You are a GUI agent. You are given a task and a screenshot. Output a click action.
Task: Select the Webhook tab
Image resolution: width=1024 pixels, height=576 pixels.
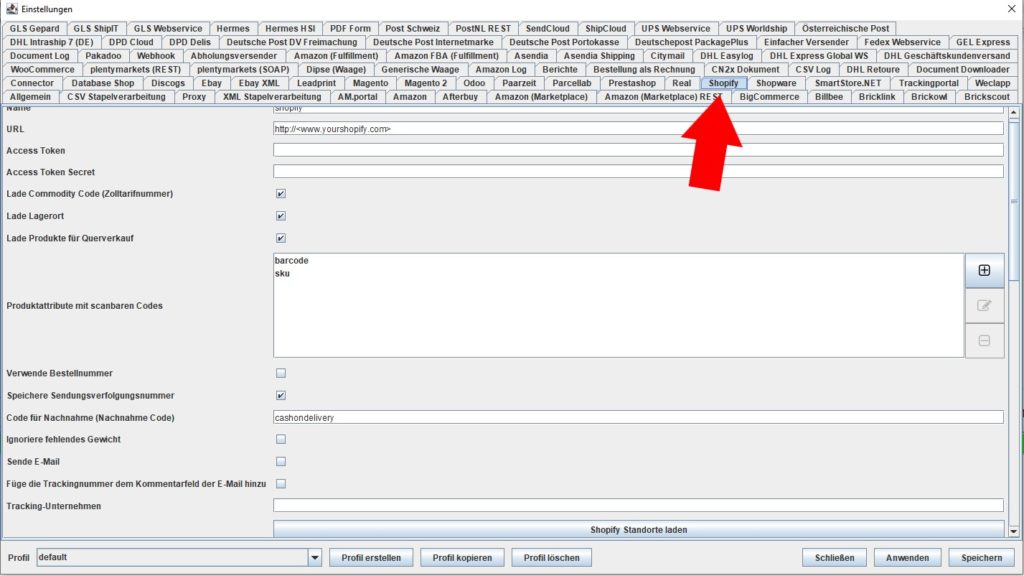[155, 56]
